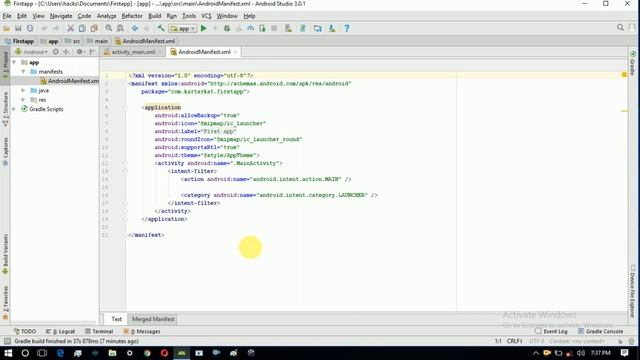Image resolution: width=640 pixels, height=360 pixels.
Task: Open the Navigate menu
Action: coord(61,16)
